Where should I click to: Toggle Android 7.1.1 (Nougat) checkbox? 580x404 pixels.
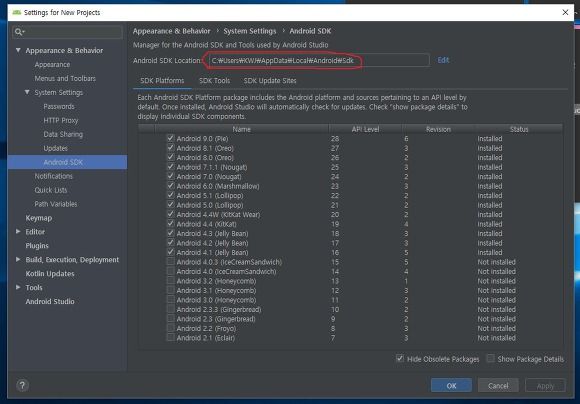click(x=171, y=166)
